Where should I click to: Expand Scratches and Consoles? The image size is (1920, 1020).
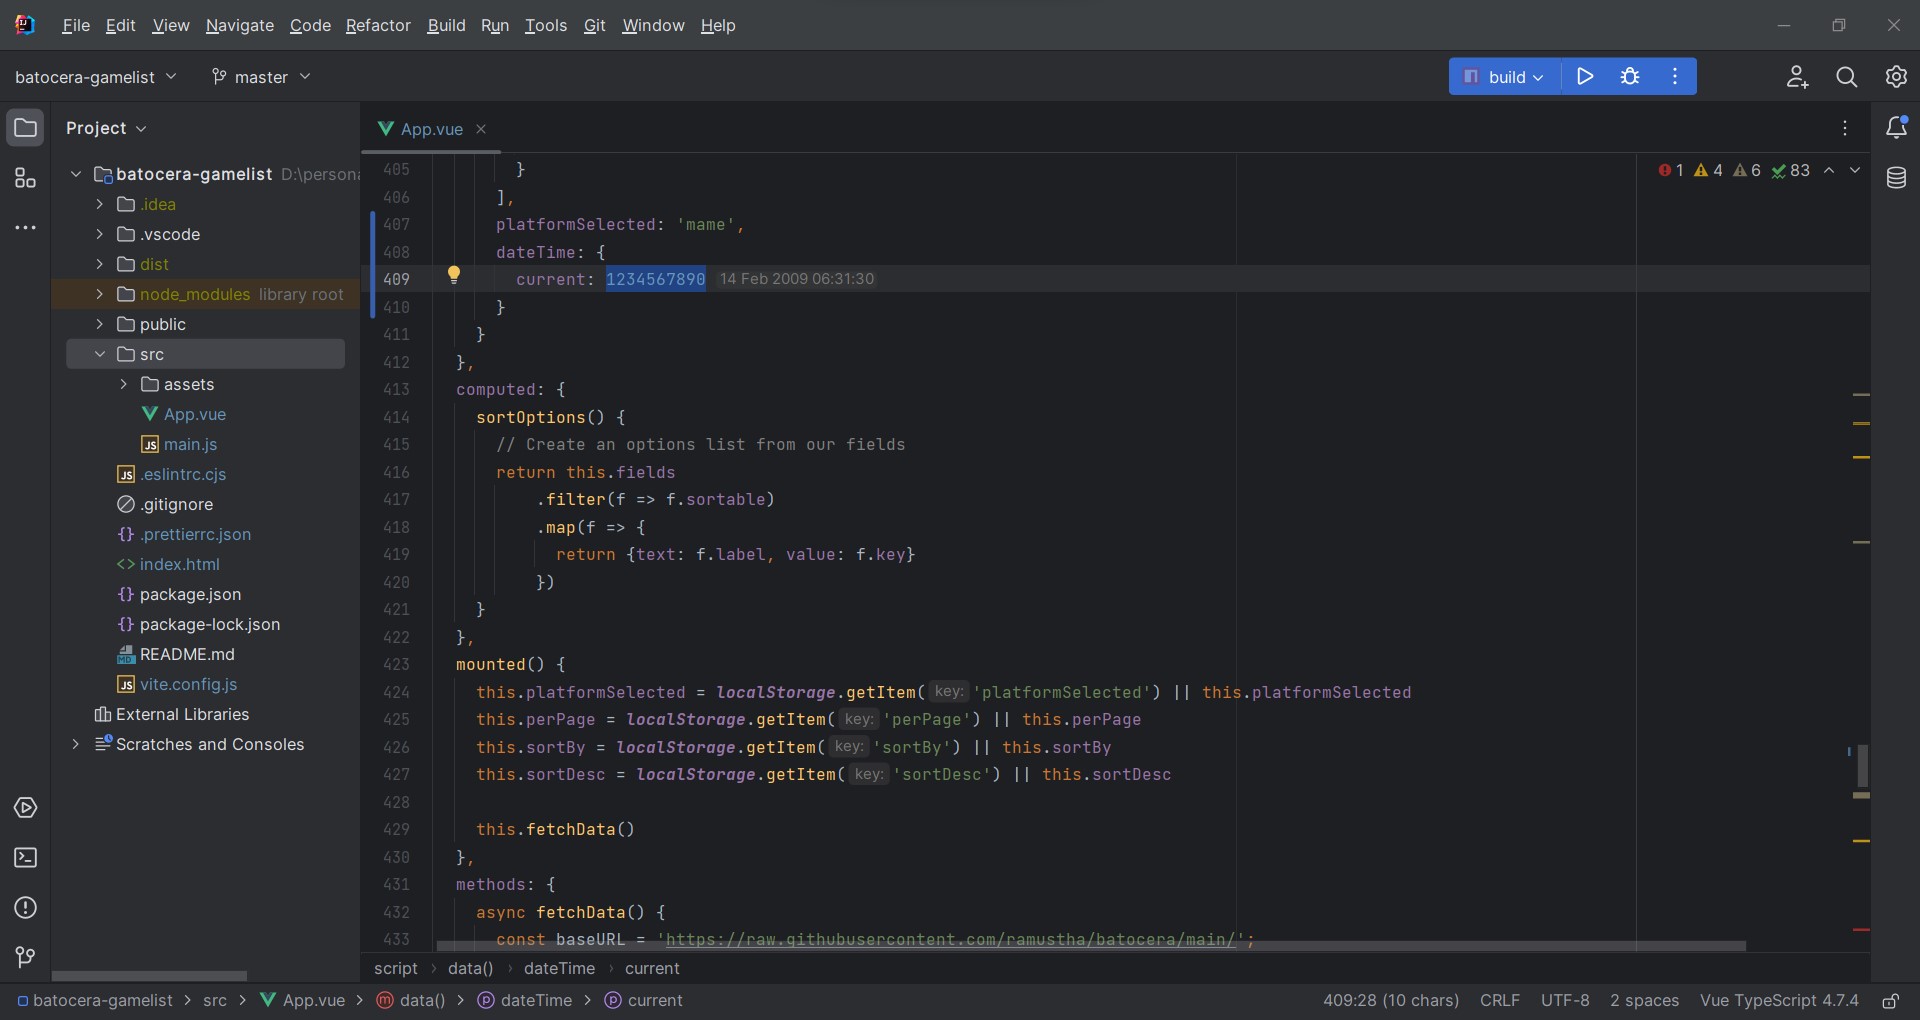pyautogui.click(x=76, y=744)
